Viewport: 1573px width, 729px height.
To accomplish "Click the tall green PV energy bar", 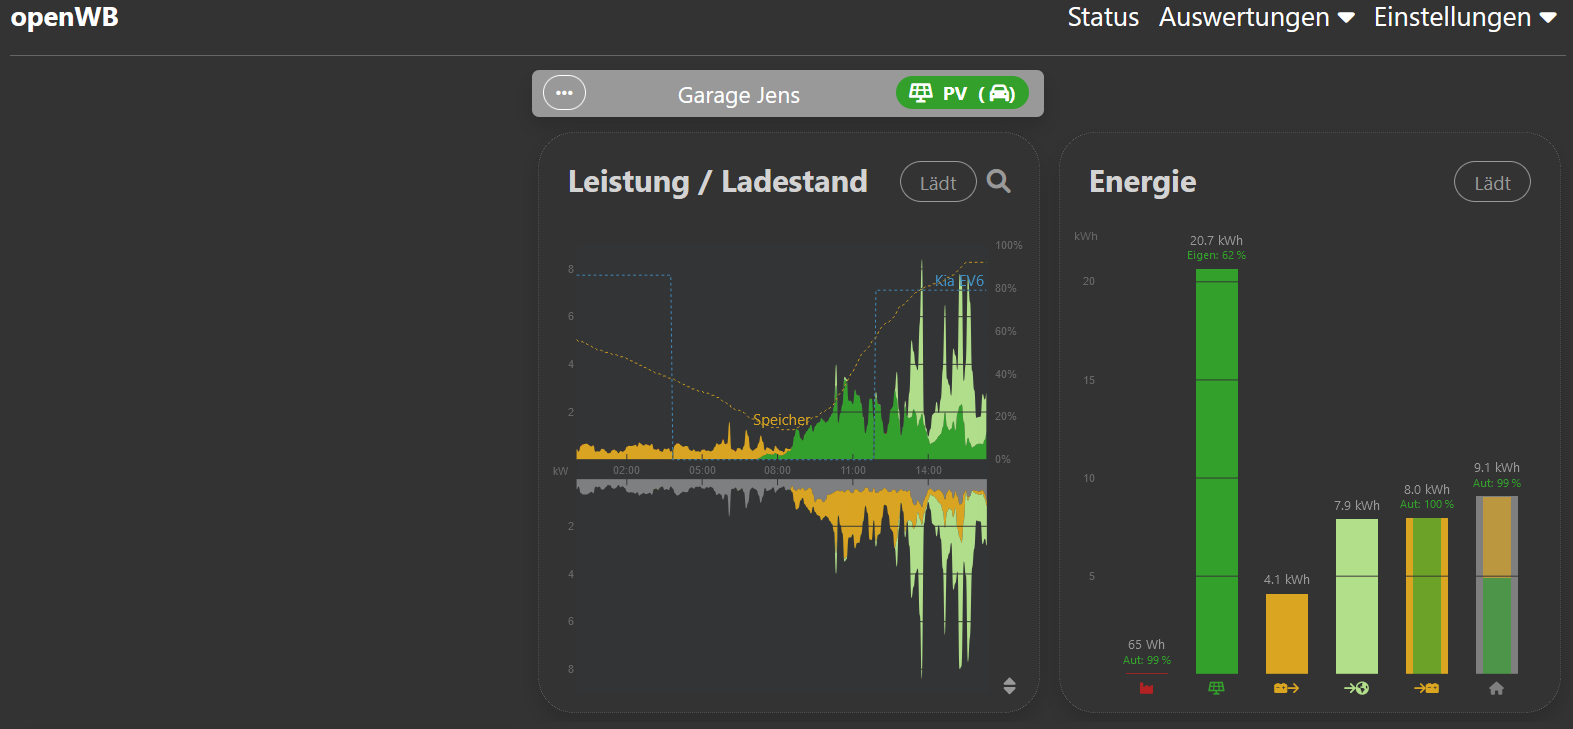I will 1217,471.
